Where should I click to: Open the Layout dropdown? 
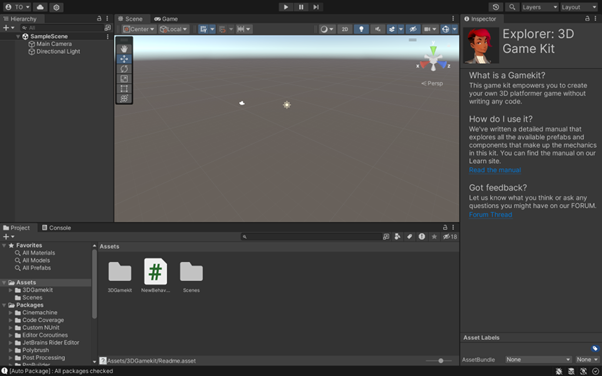point(579,7)
